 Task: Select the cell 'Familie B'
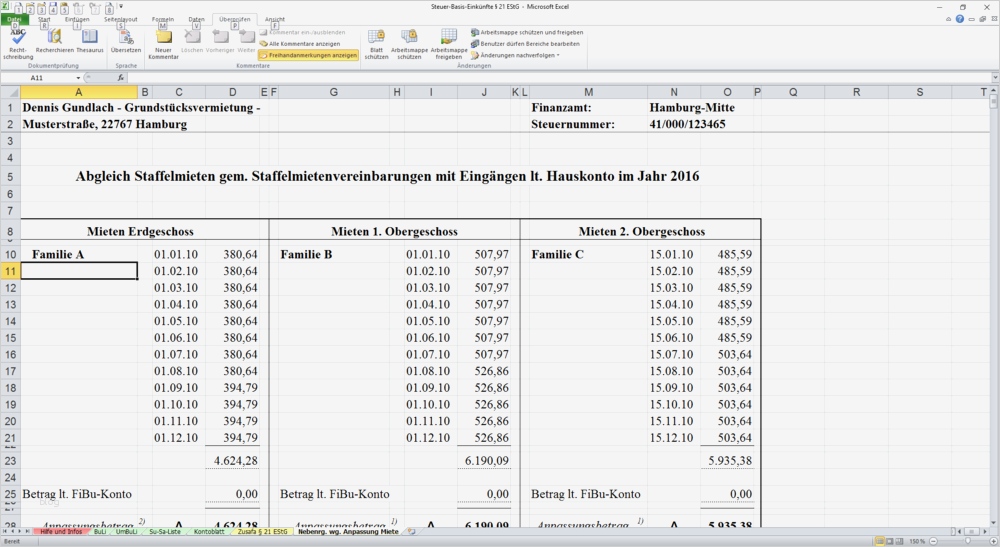coord(334,254)
